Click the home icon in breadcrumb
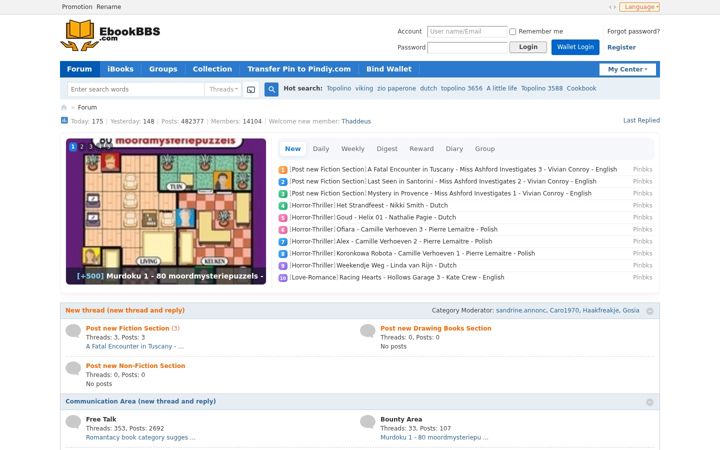 click(64, 107)
